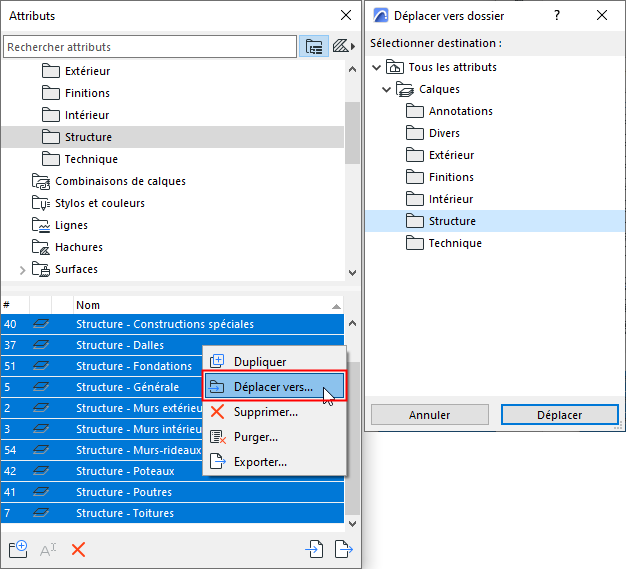The height and width of the screenshot is (569, 626).
Task: Click the Rechercher attributs search field
Action: [150, 47]
